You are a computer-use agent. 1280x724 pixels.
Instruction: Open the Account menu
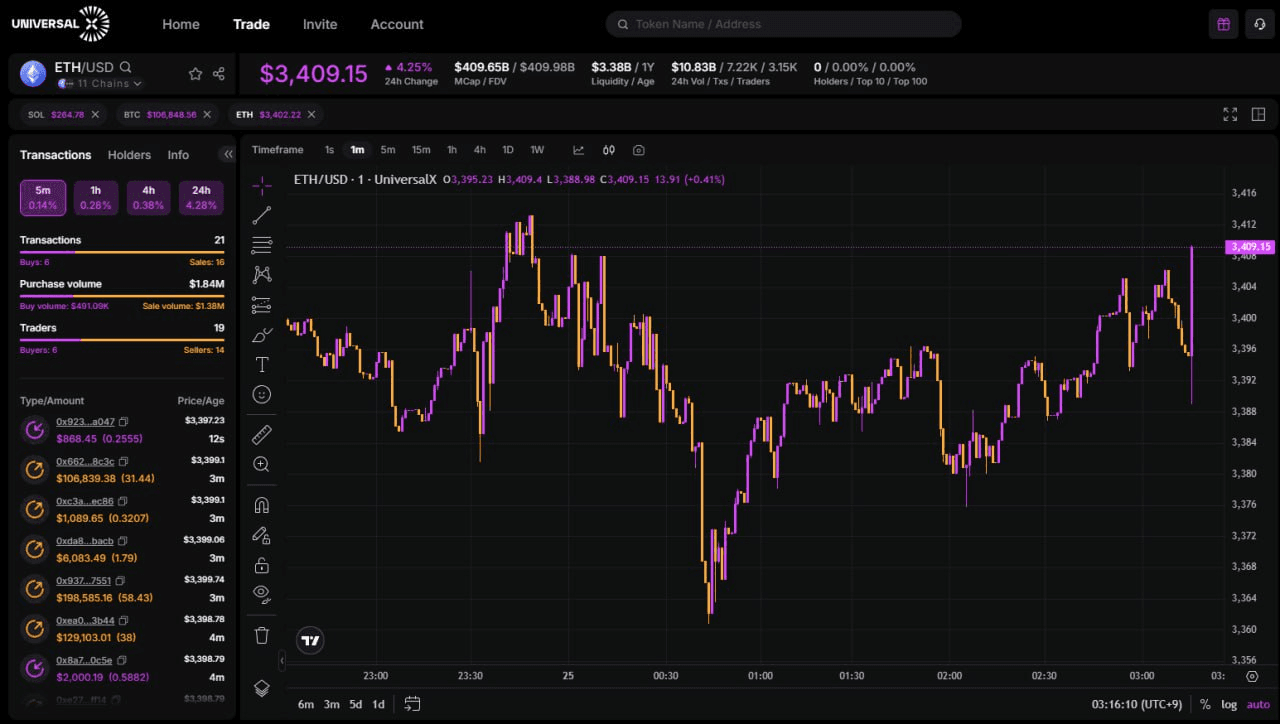point(397,24)
